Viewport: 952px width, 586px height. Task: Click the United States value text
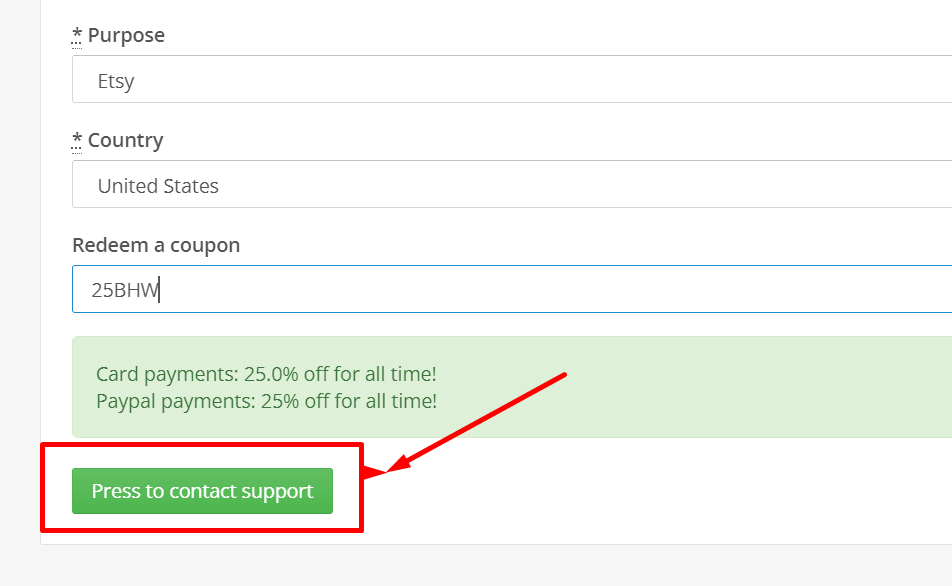158,186
